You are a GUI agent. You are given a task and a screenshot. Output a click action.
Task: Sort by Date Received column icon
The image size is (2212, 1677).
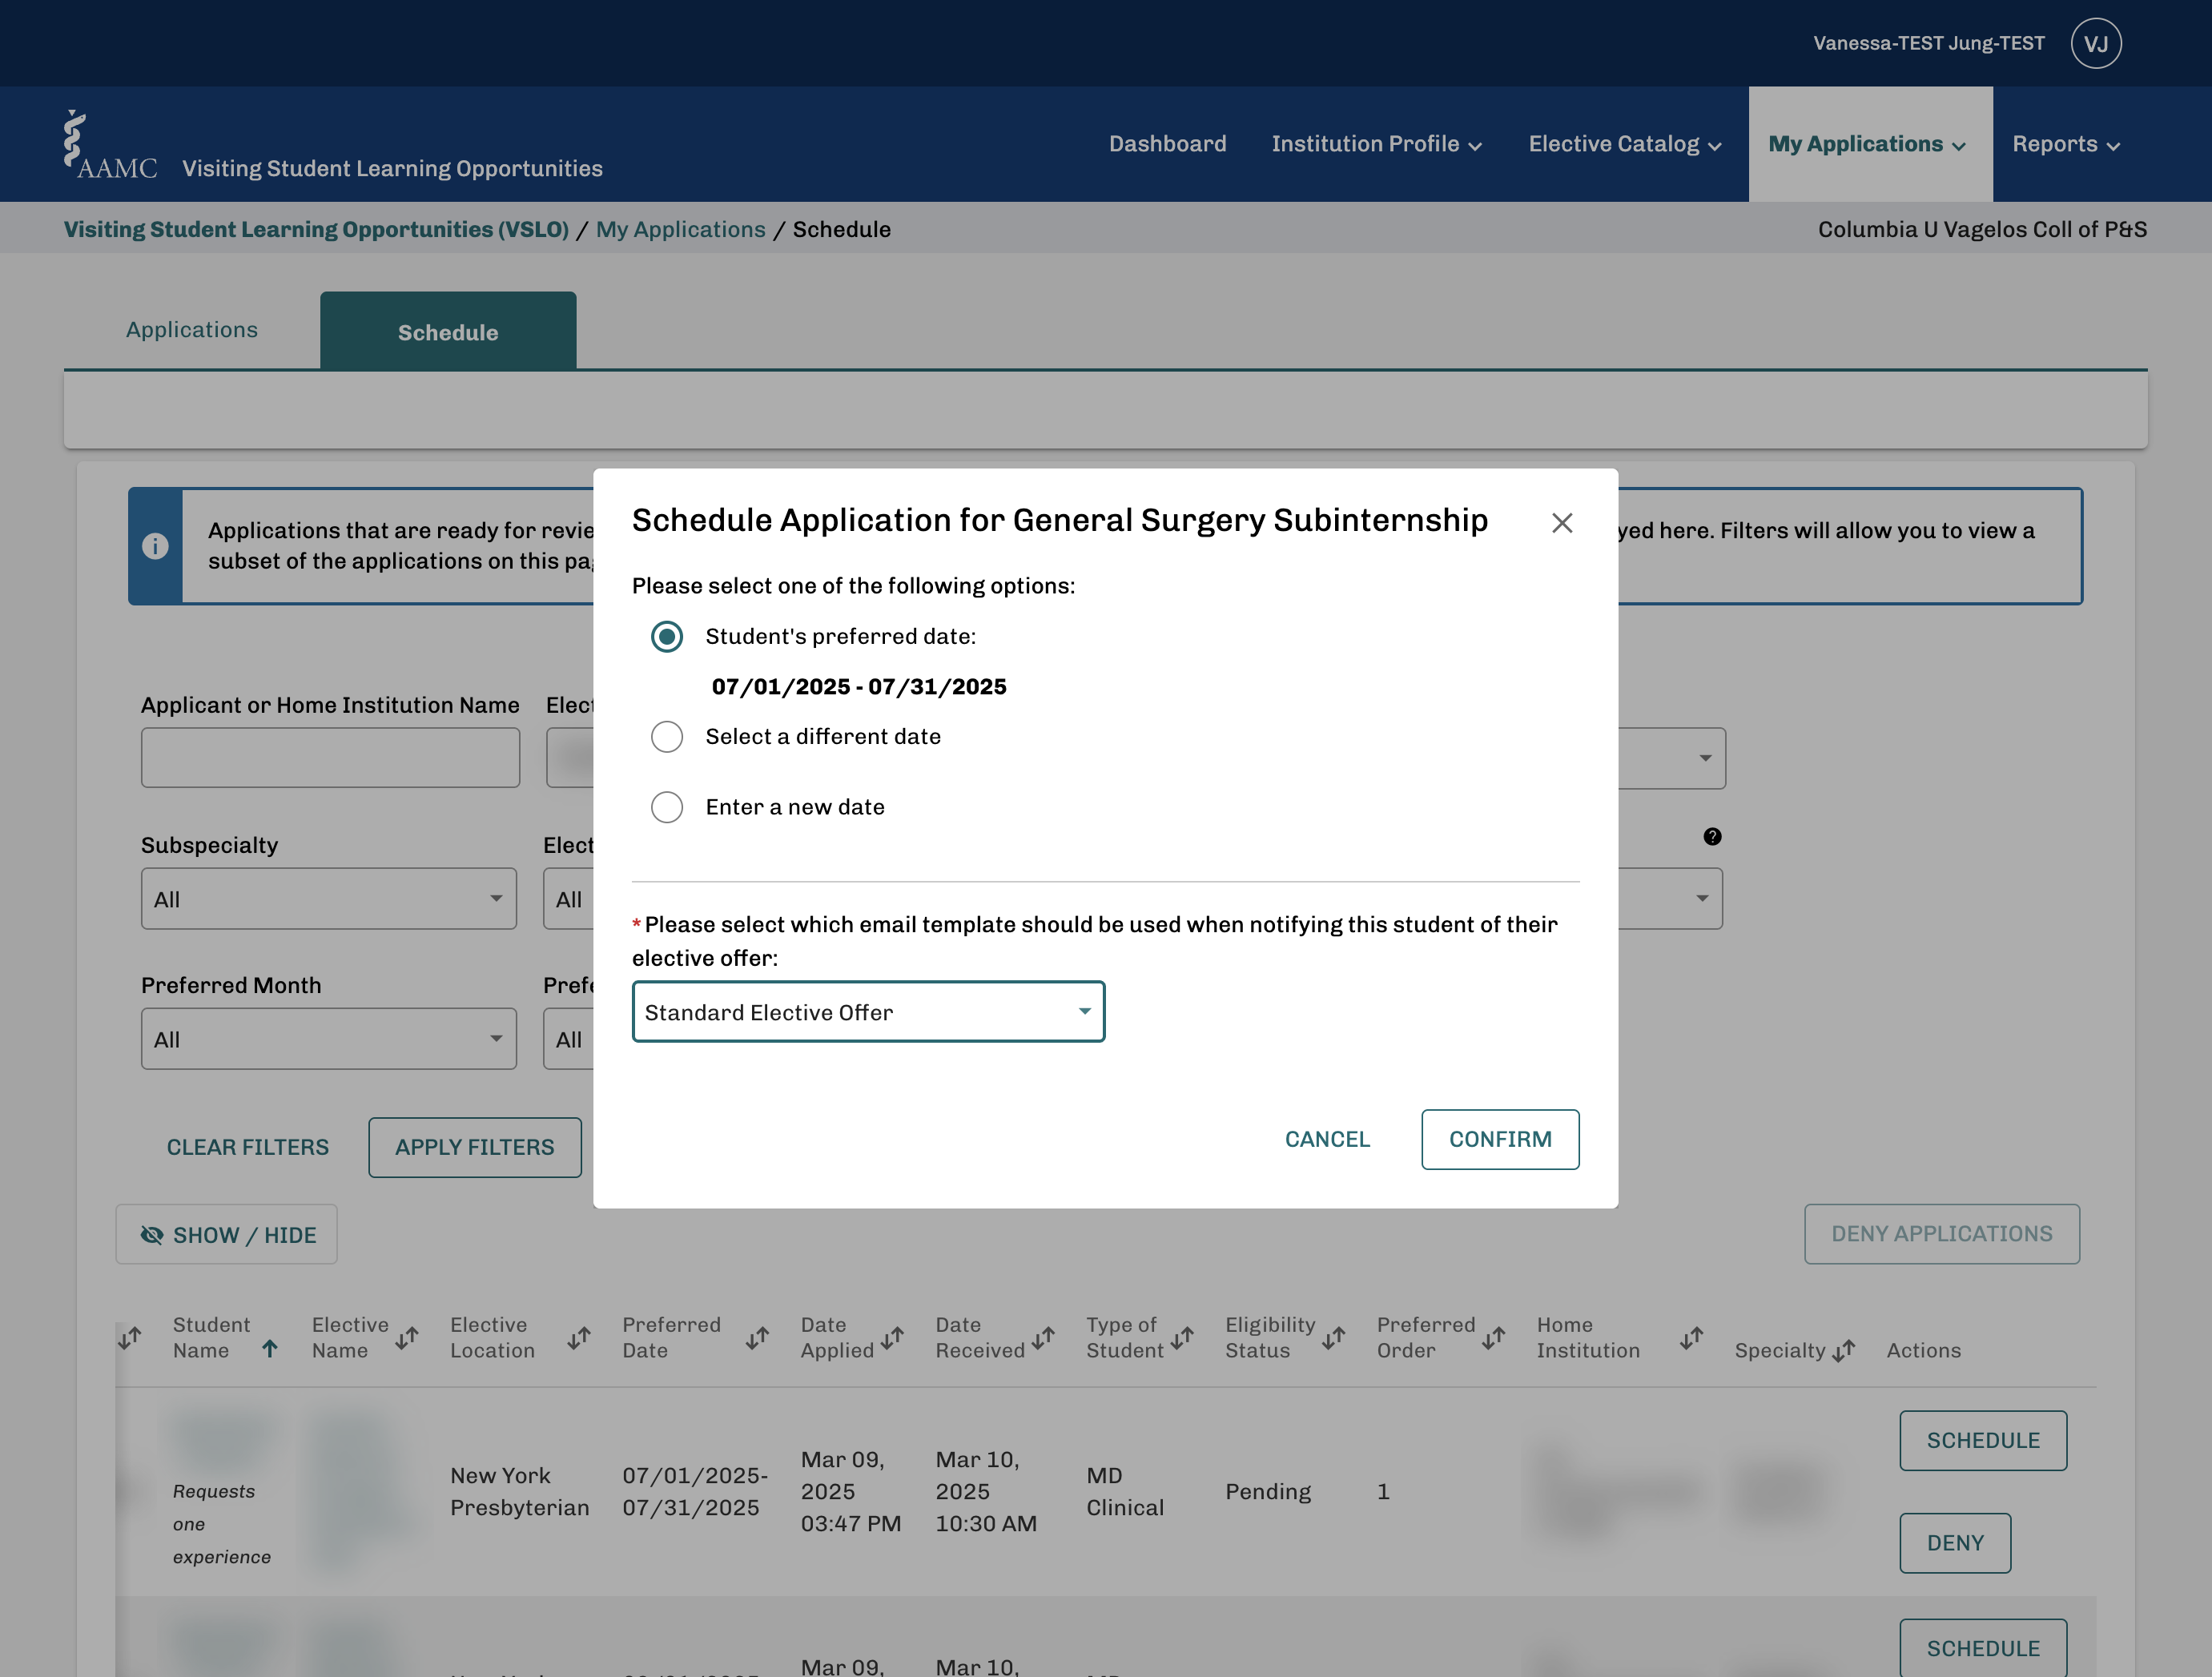[x=1043, y=1338]
